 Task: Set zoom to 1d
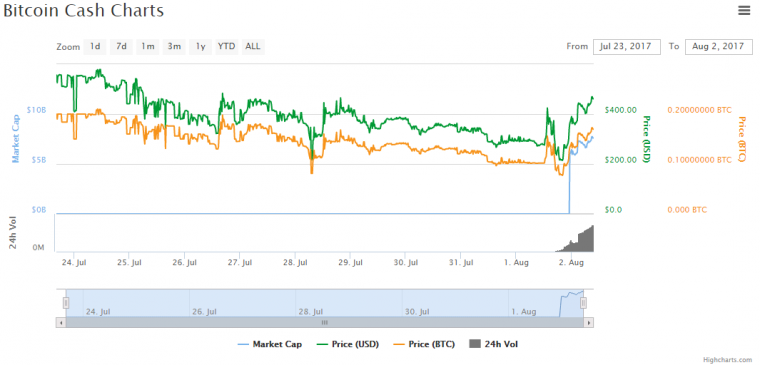point(95,47)
